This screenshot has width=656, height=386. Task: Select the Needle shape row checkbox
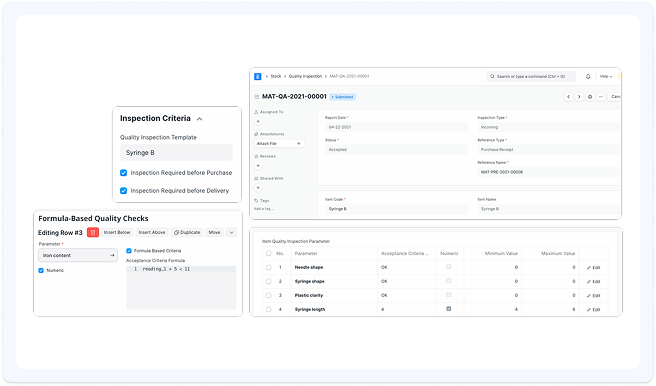click(269, 267)
